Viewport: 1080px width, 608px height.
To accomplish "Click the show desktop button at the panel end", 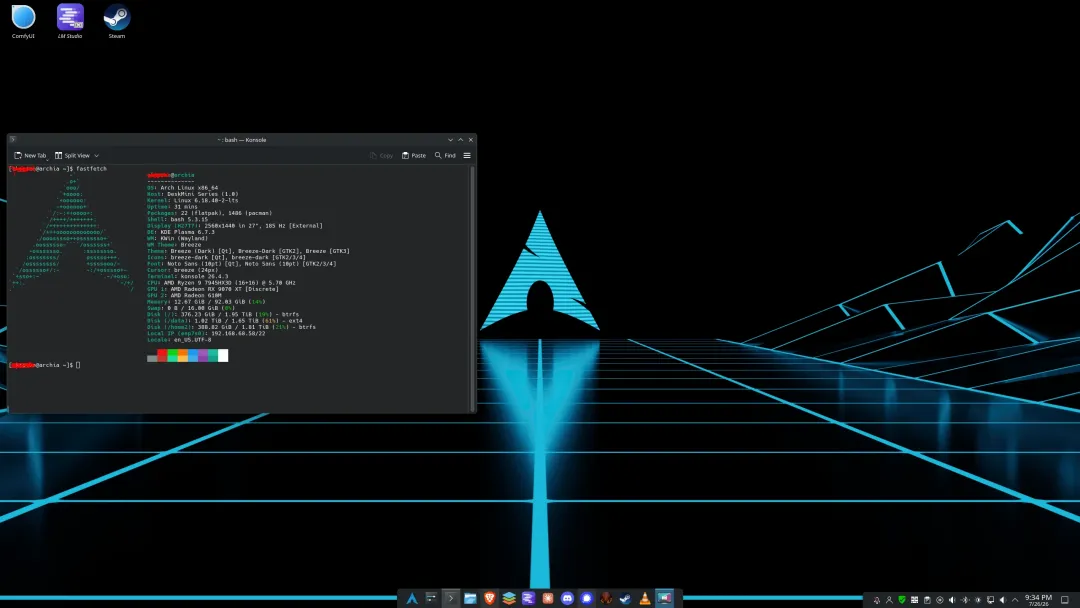I will pos(1065,600).
